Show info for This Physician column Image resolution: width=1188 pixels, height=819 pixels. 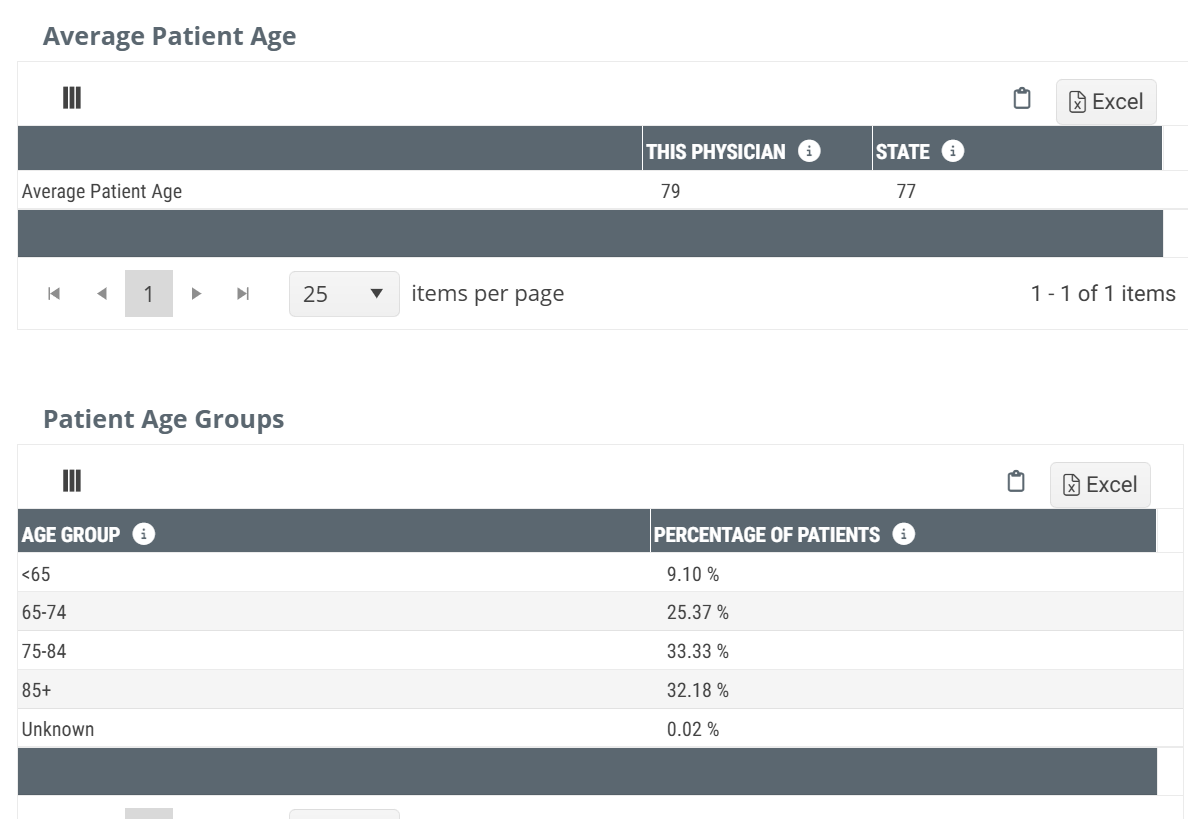point(809,151)
